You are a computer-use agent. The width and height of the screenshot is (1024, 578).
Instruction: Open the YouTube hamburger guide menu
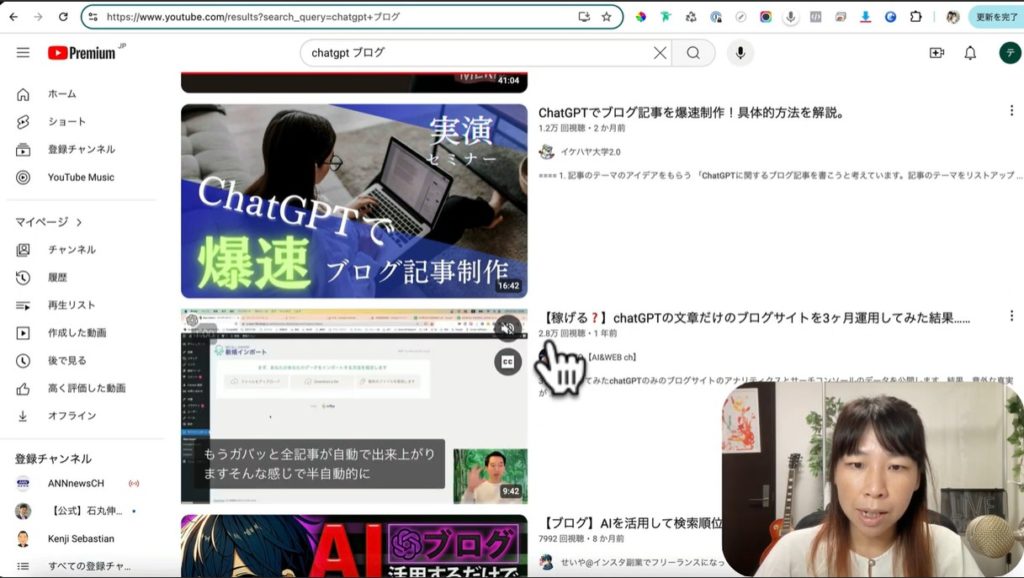tap(22, 53)
